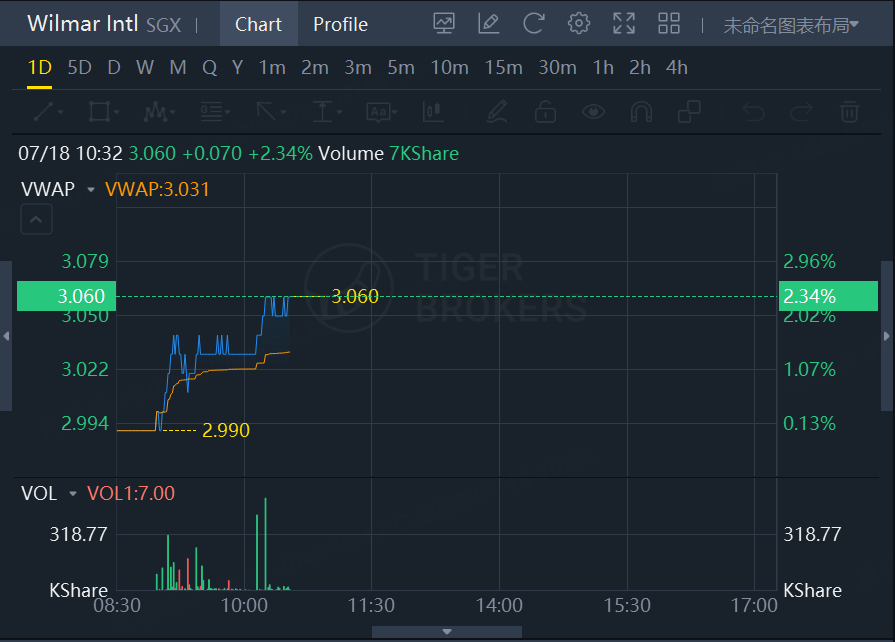Select the 3m interval
895x642 pixels.
point(358,68)
